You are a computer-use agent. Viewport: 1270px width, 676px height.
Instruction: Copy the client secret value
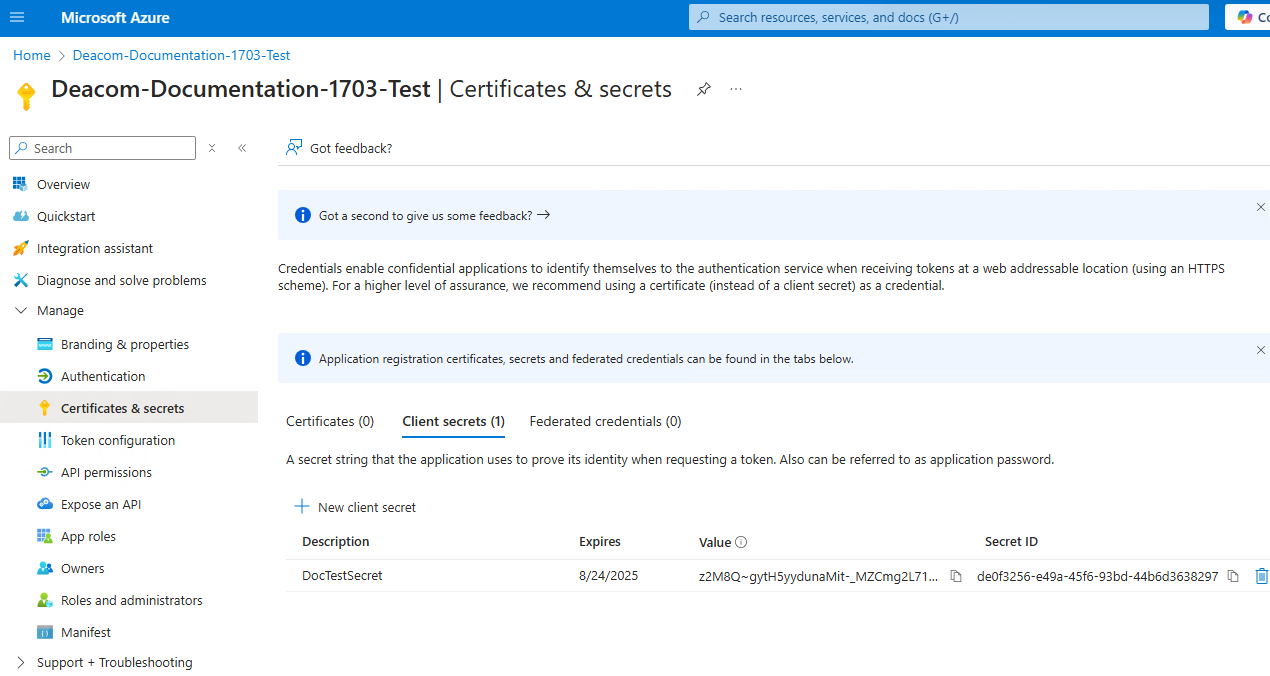coord(956,576)
